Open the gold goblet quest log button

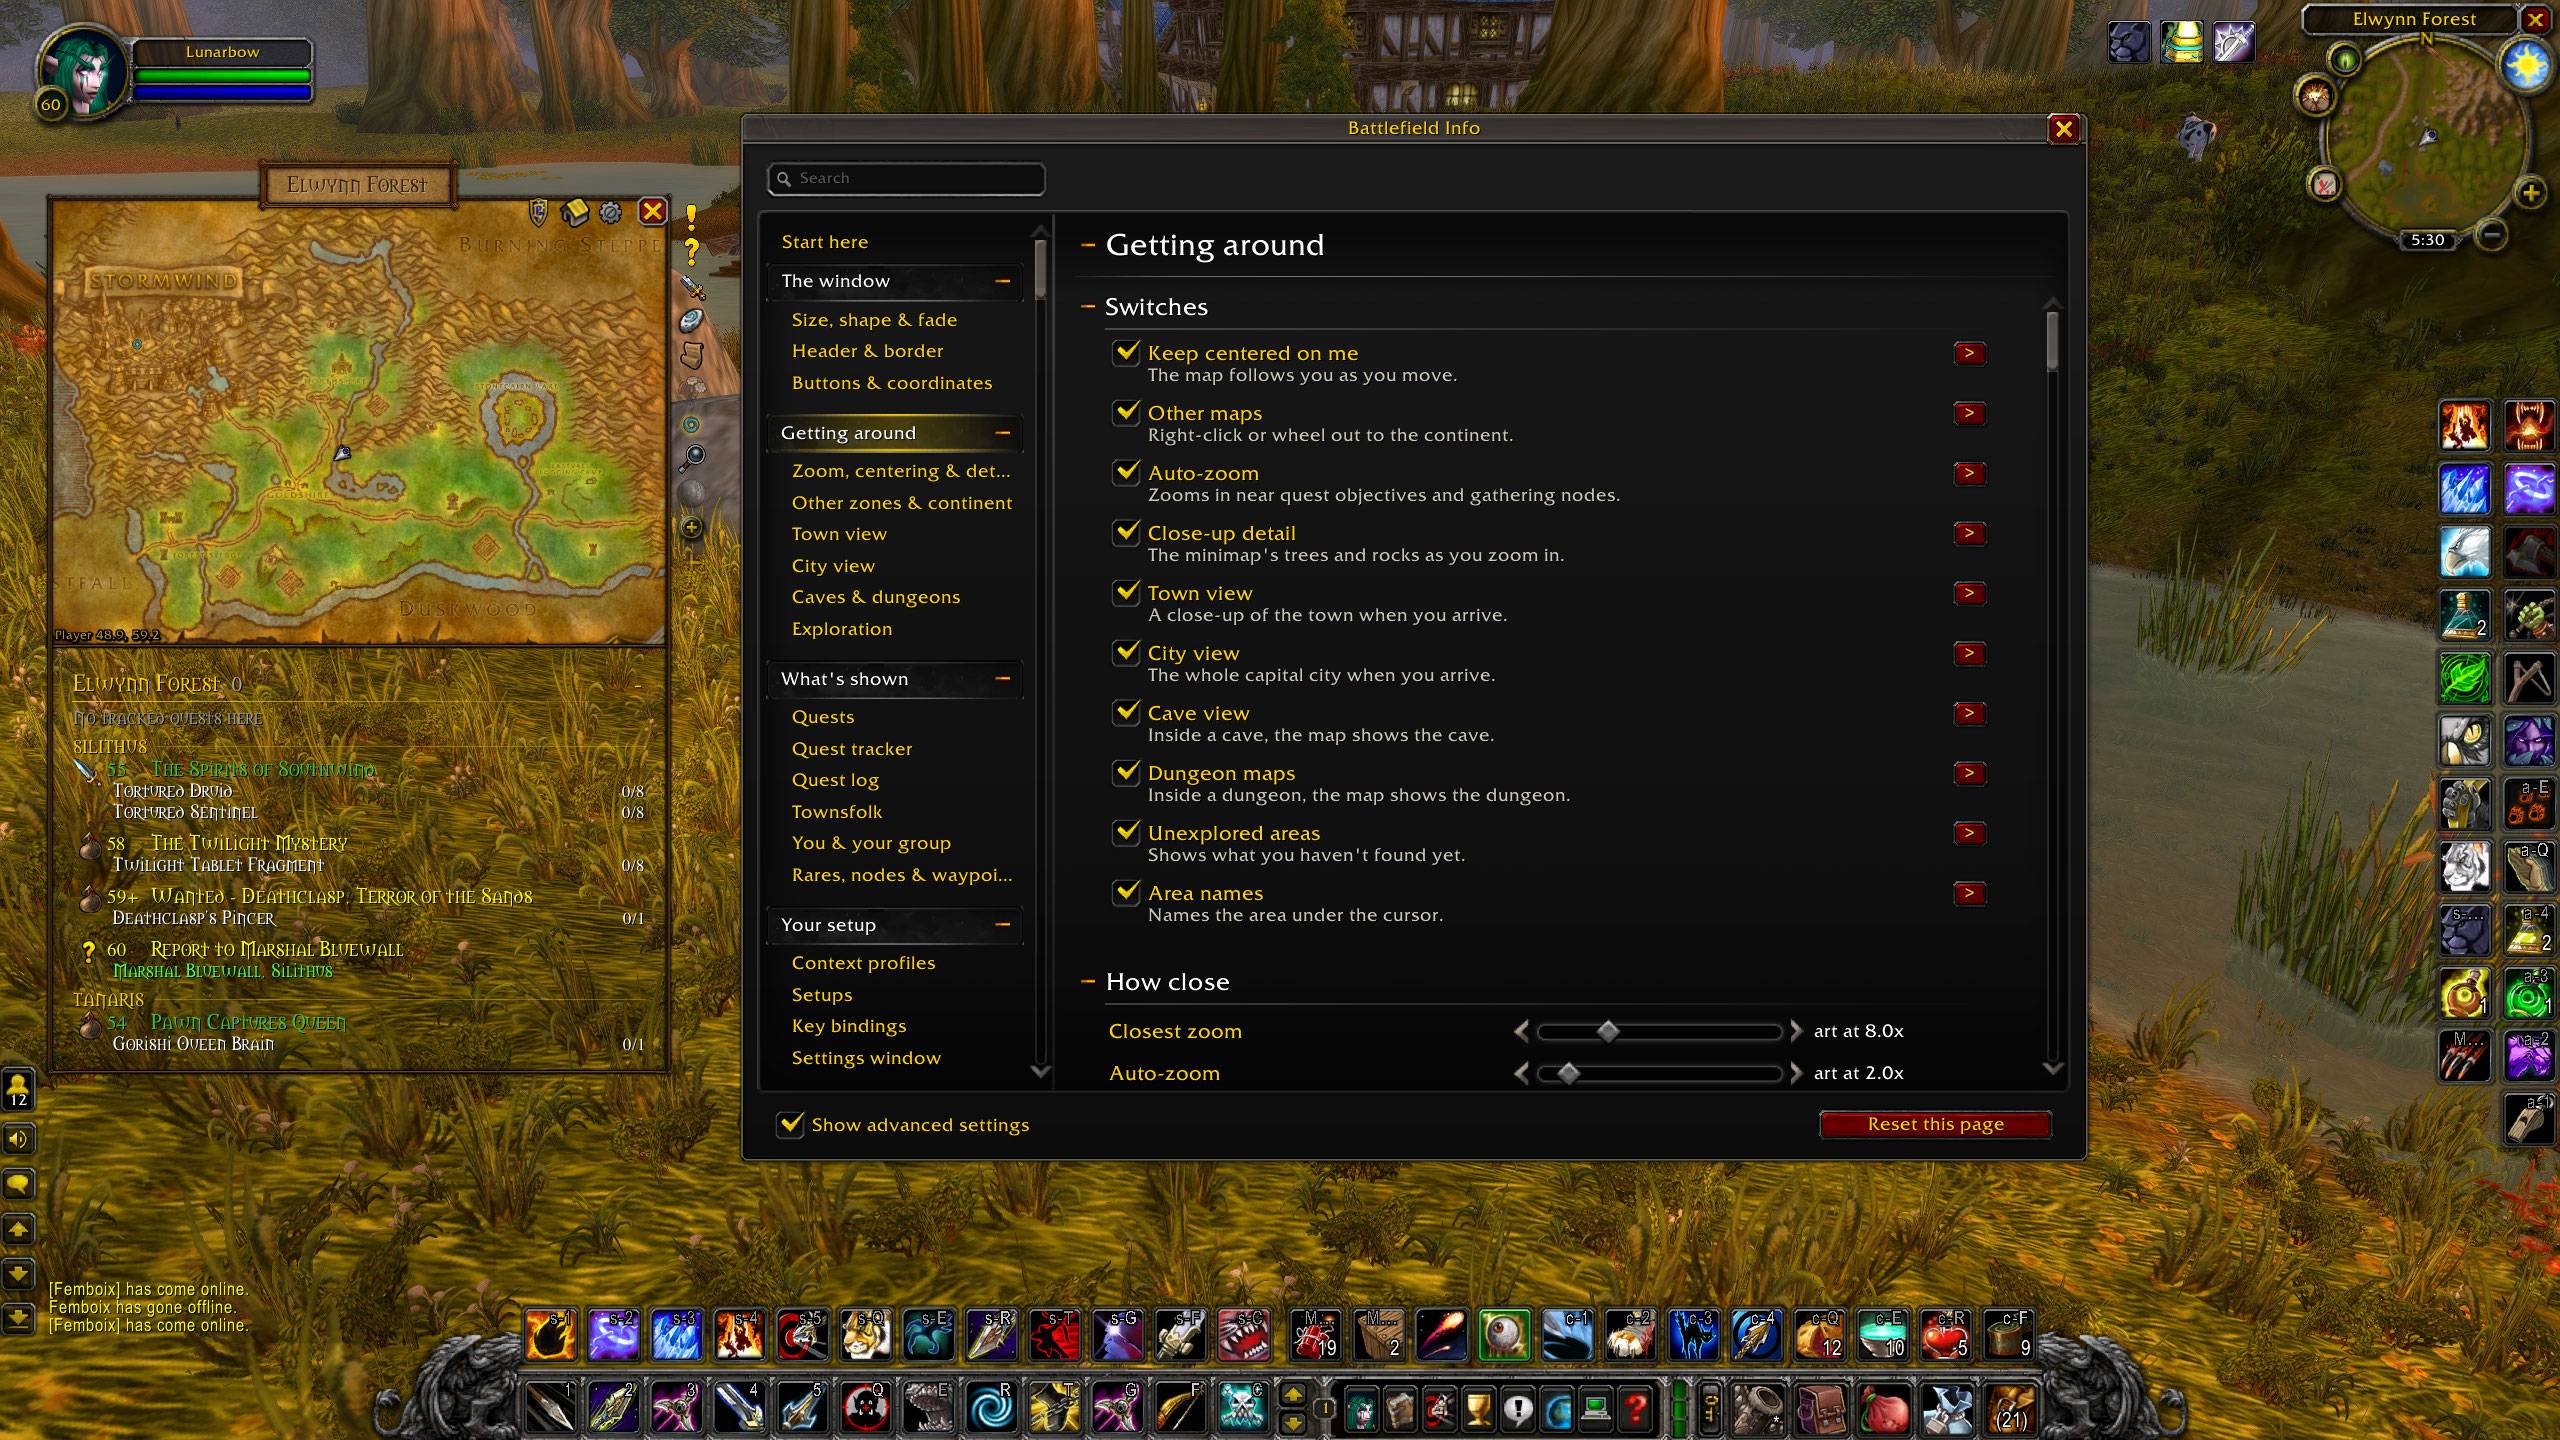(x=1479, y=1410)
